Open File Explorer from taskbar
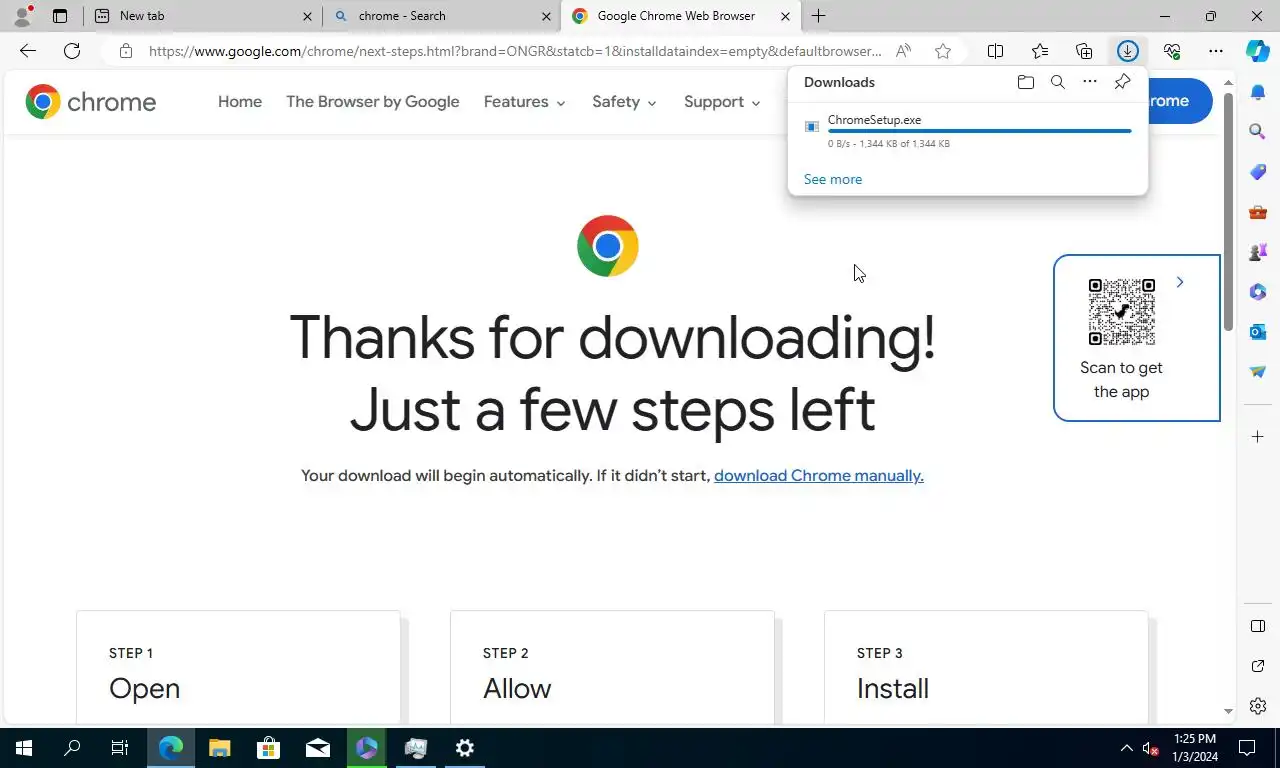Viewport: 1280px width, 768px height. click(x=220, y=748)
